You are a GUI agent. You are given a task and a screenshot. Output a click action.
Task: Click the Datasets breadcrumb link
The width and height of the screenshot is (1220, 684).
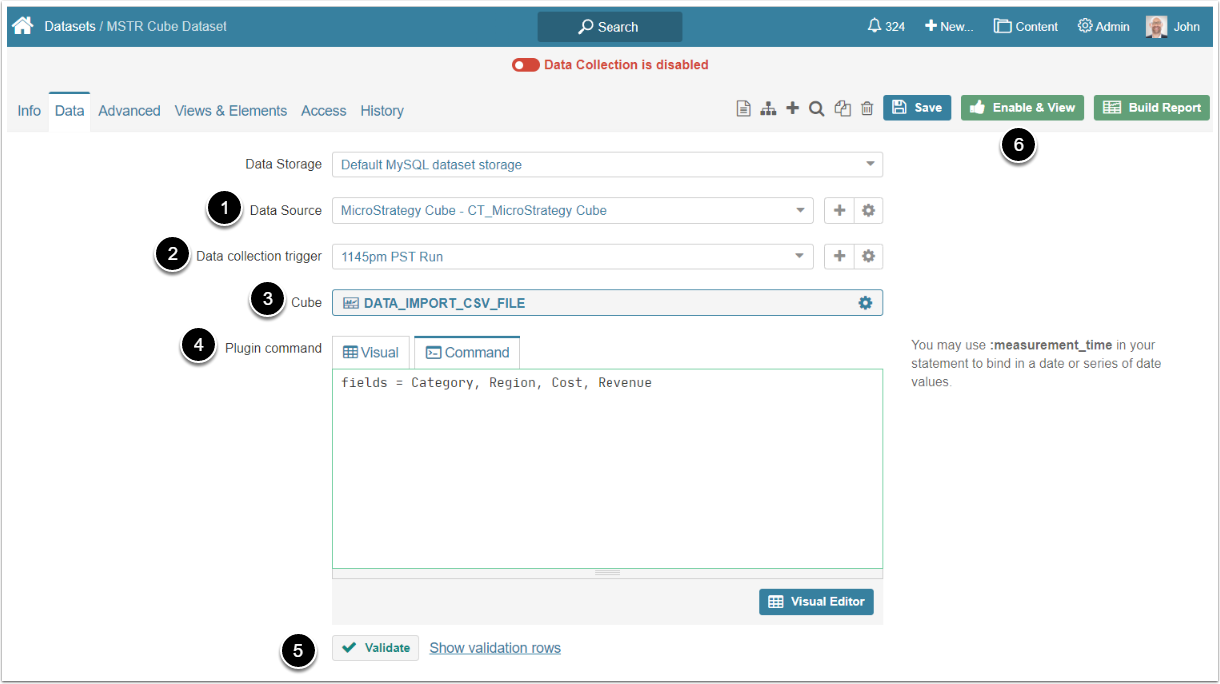pyautogui.click(x=70, y=26)
